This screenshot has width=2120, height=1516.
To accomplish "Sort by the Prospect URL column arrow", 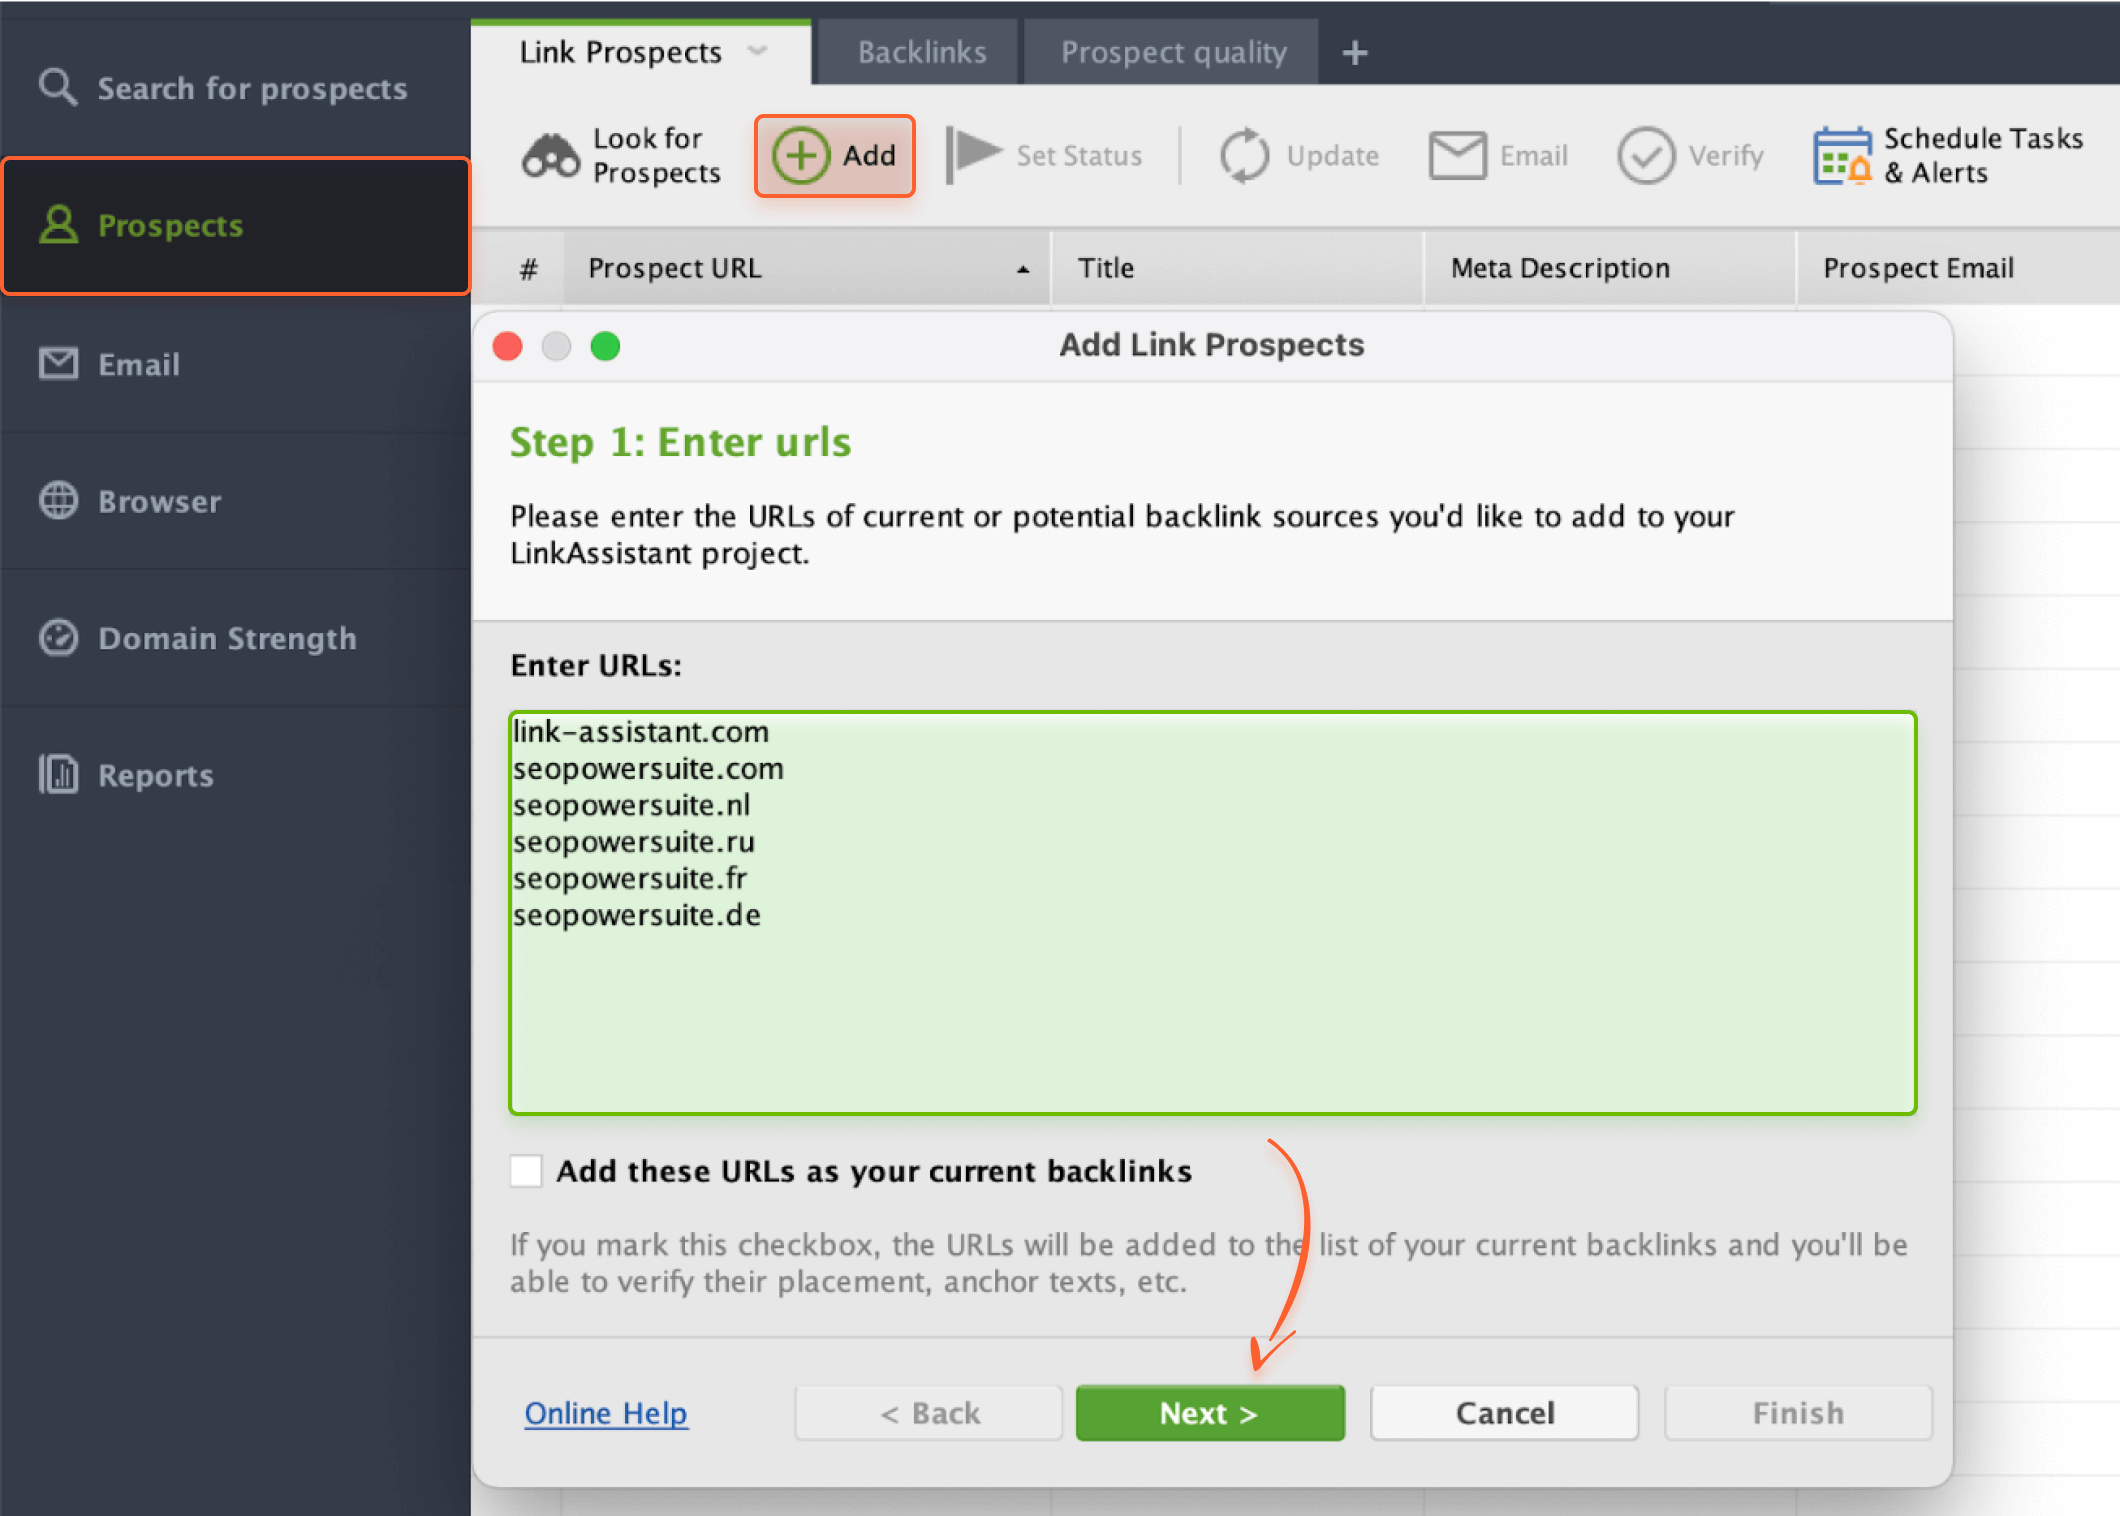I will pos(1022,269).
